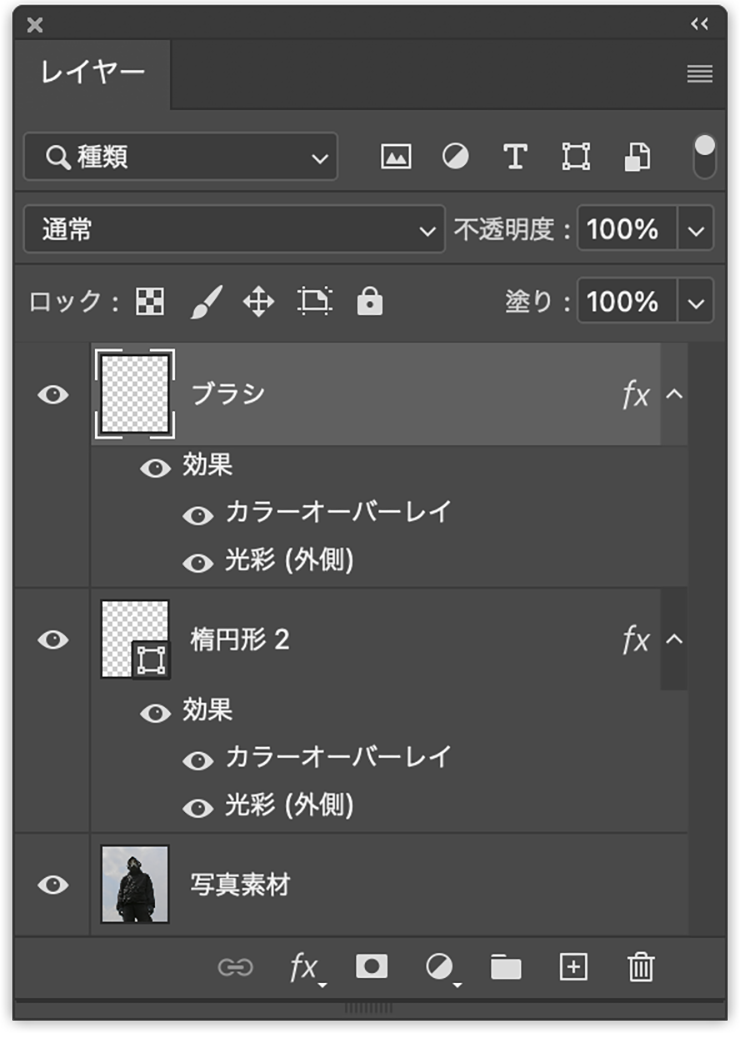Filter layers by shape layers
Viewport: 740px width, 1038px height.
575,157
